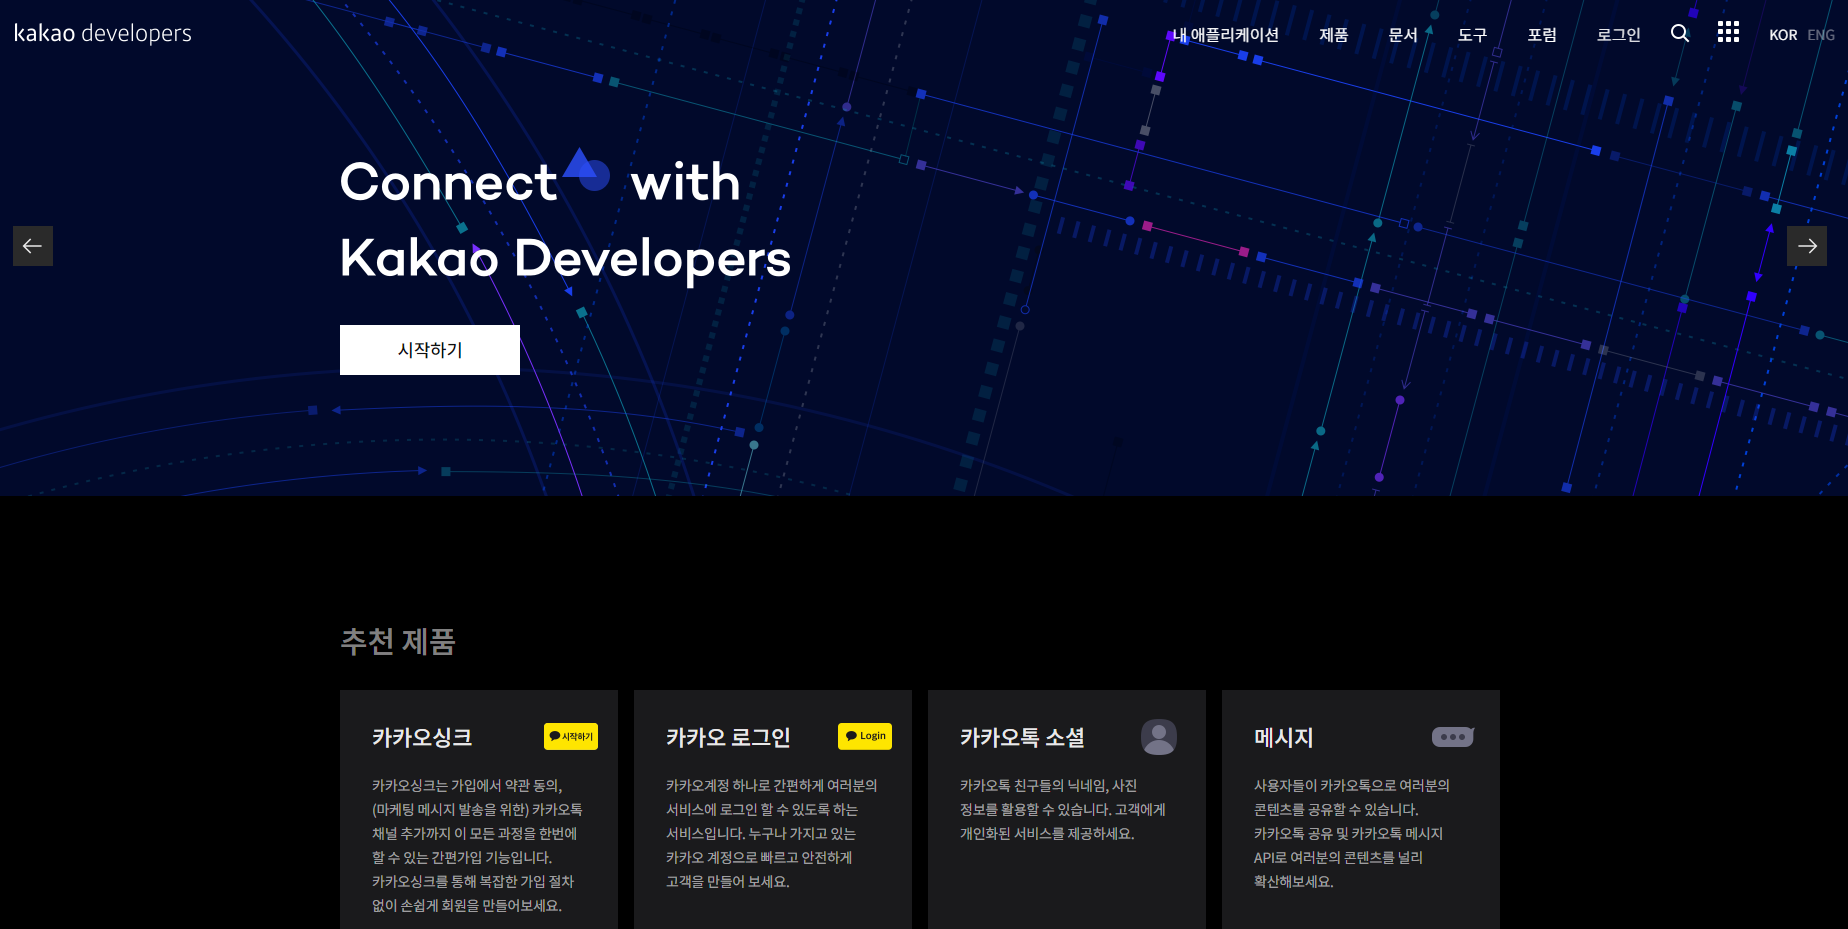Open 내 애플리케이션 menu

1225,35
